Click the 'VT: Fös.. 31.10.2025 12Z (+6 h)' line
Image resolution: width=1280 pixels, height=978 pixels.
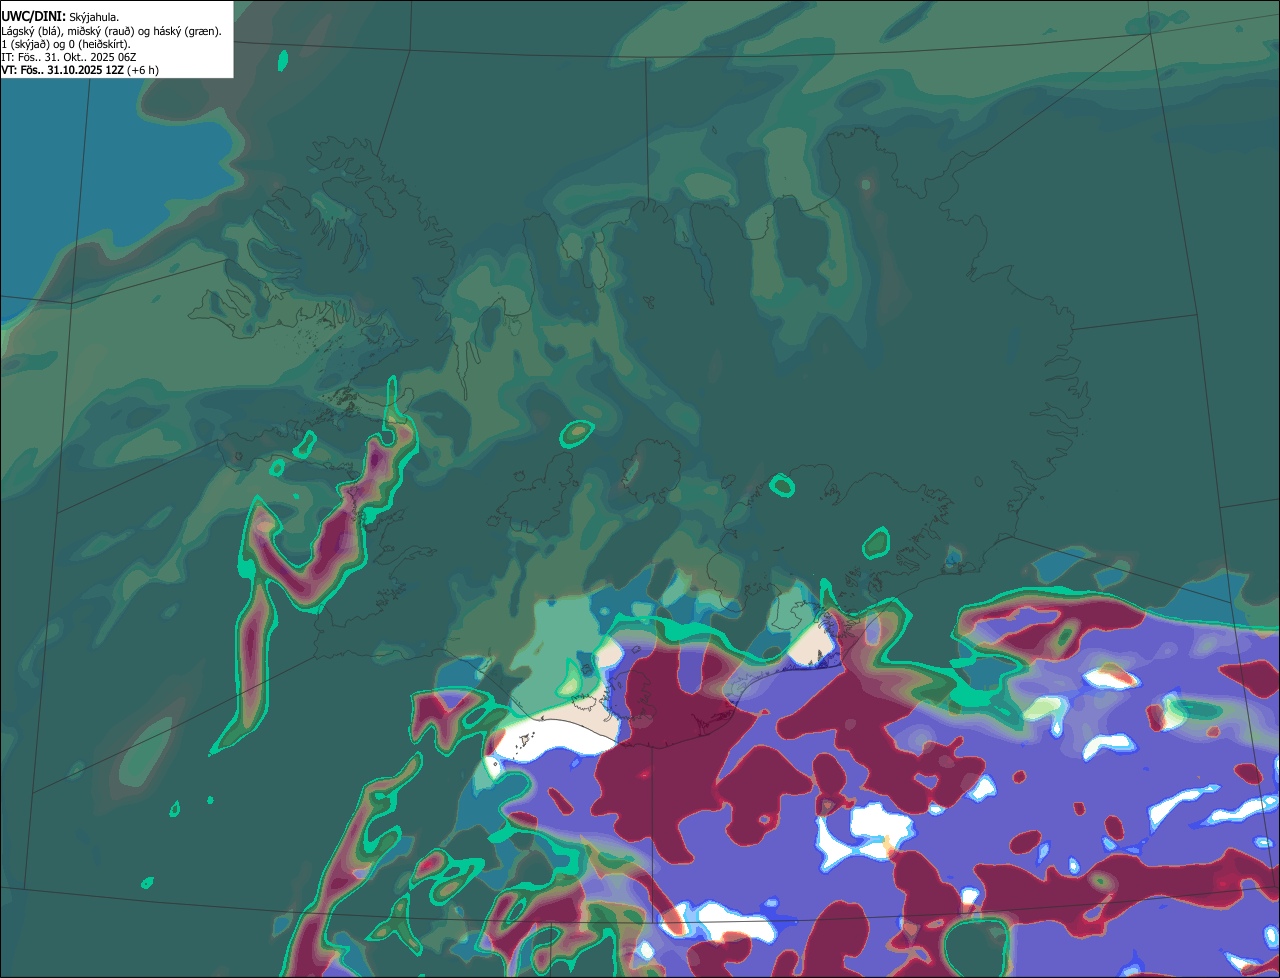80,70
